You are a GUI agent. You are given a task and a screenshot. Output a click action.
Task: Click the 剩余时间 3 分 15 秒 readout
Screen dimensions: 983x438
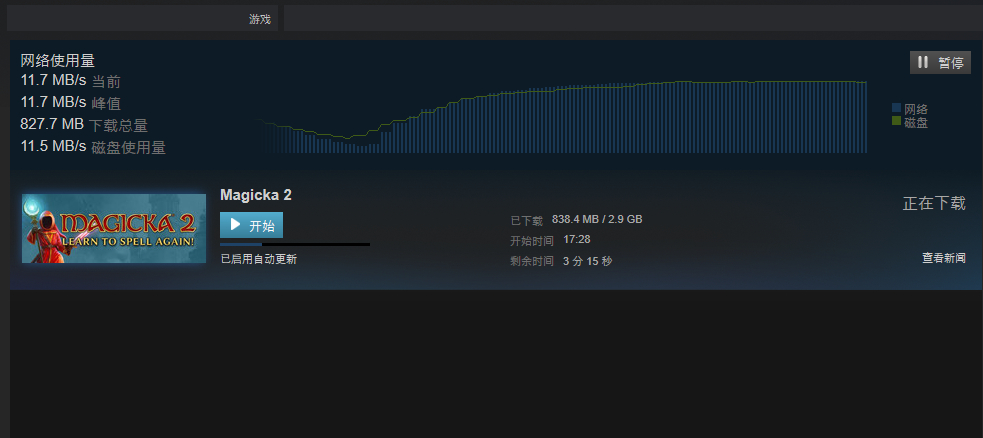[561, 261]
